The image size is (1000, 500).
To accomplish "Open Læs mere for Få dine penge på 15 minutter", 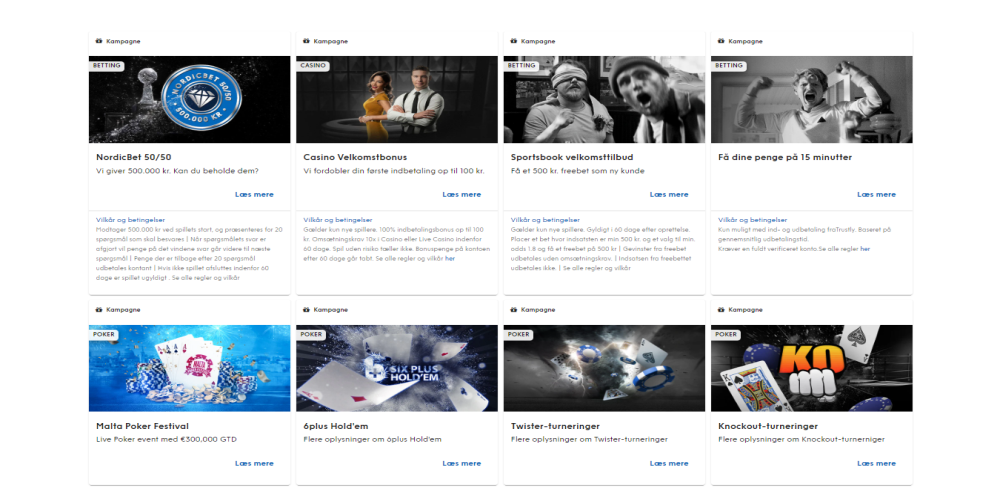I will coord(876,195).
